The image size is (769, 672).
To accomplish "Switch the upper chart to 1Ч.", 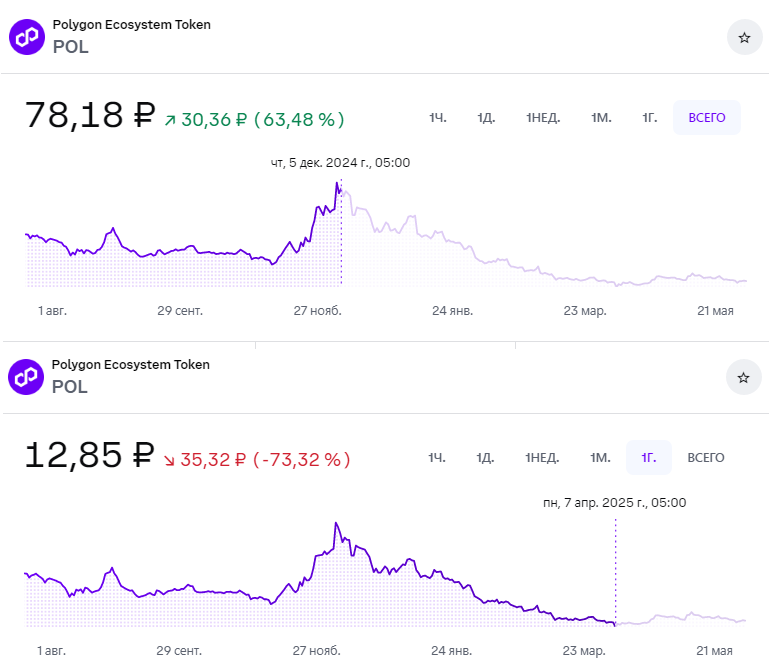I will click(438, 118).
